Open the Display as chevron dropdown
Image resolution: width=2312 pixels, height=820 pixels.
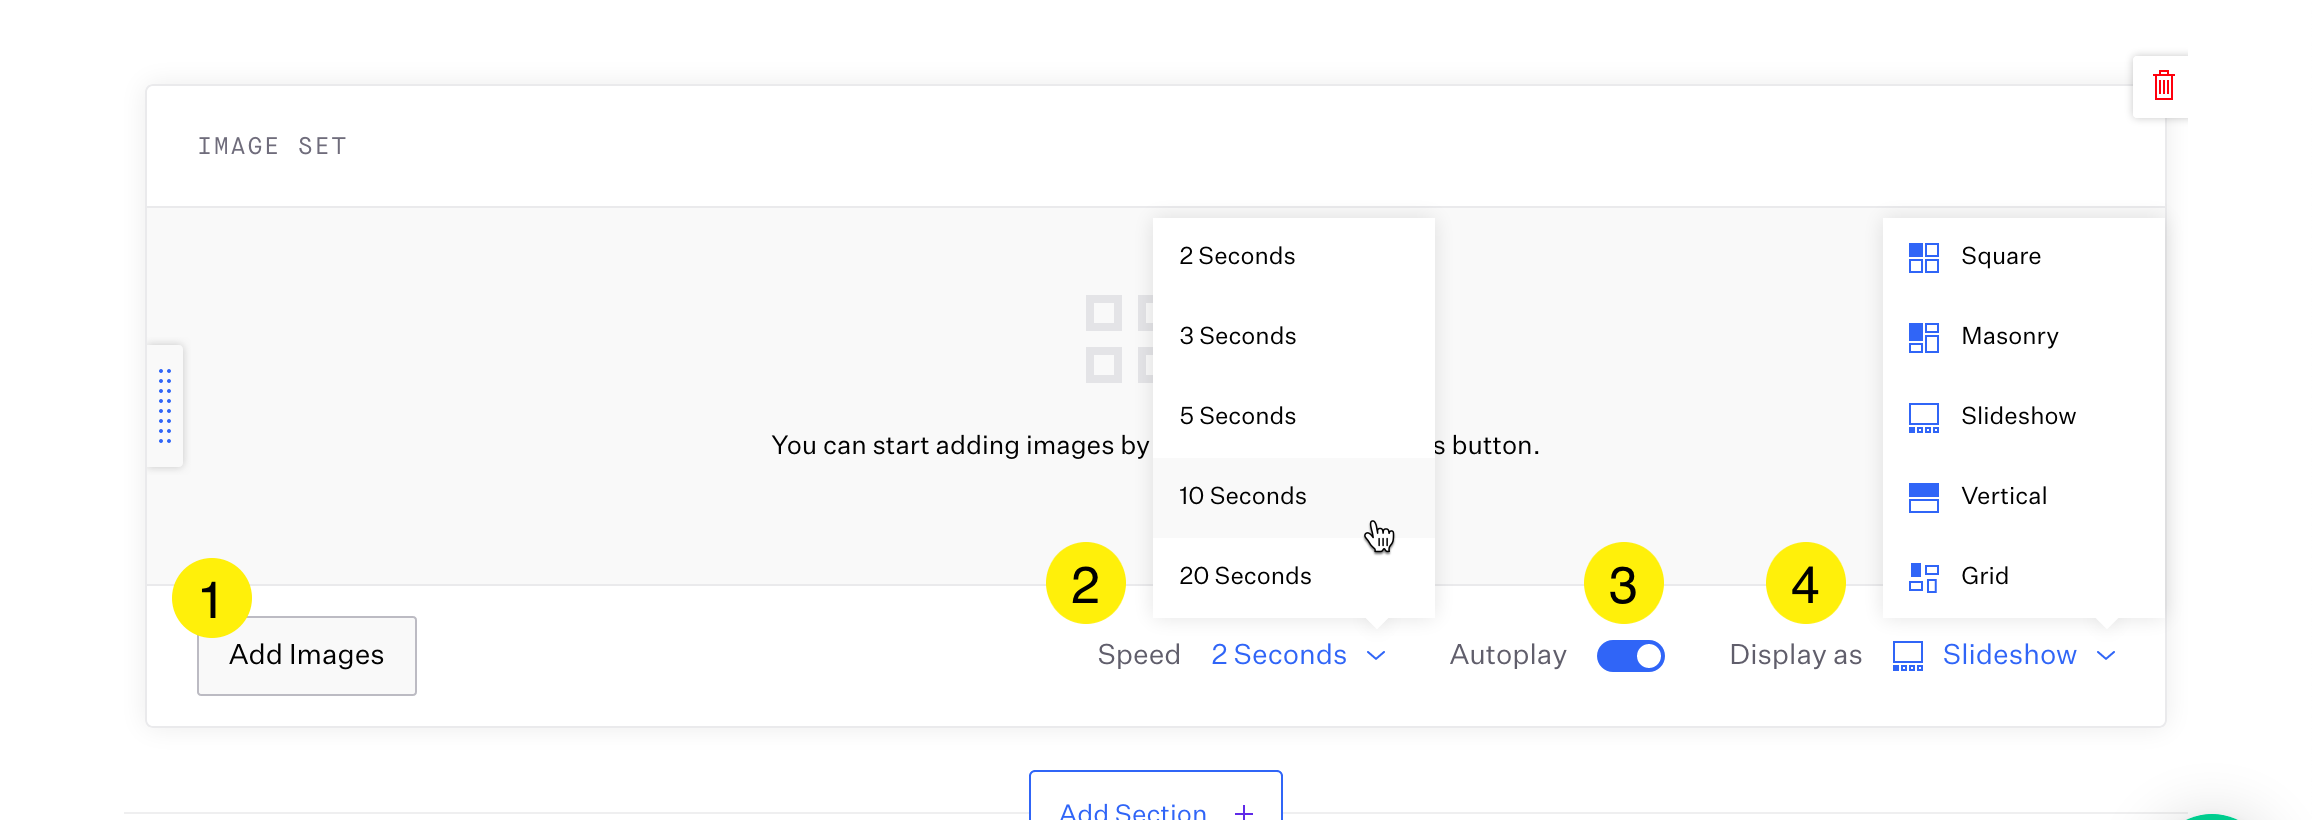[2106, 656]
